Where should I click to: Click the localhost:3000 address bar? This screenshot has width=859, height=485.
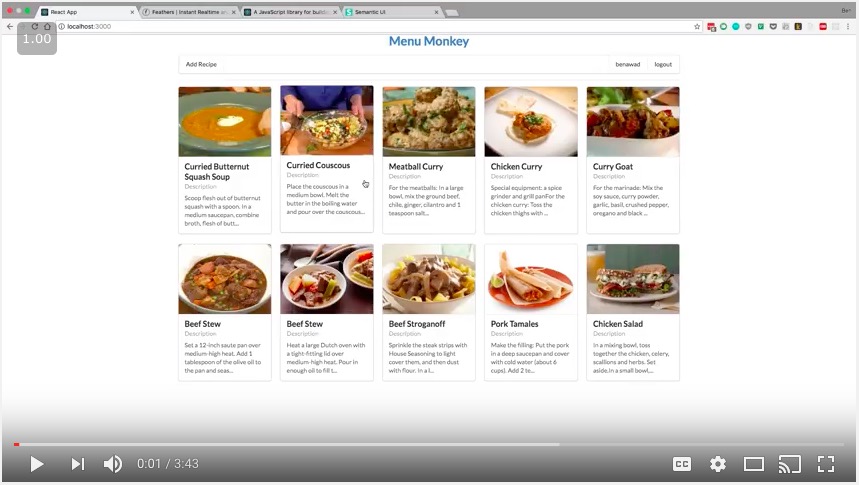click(x=378, y=26)
